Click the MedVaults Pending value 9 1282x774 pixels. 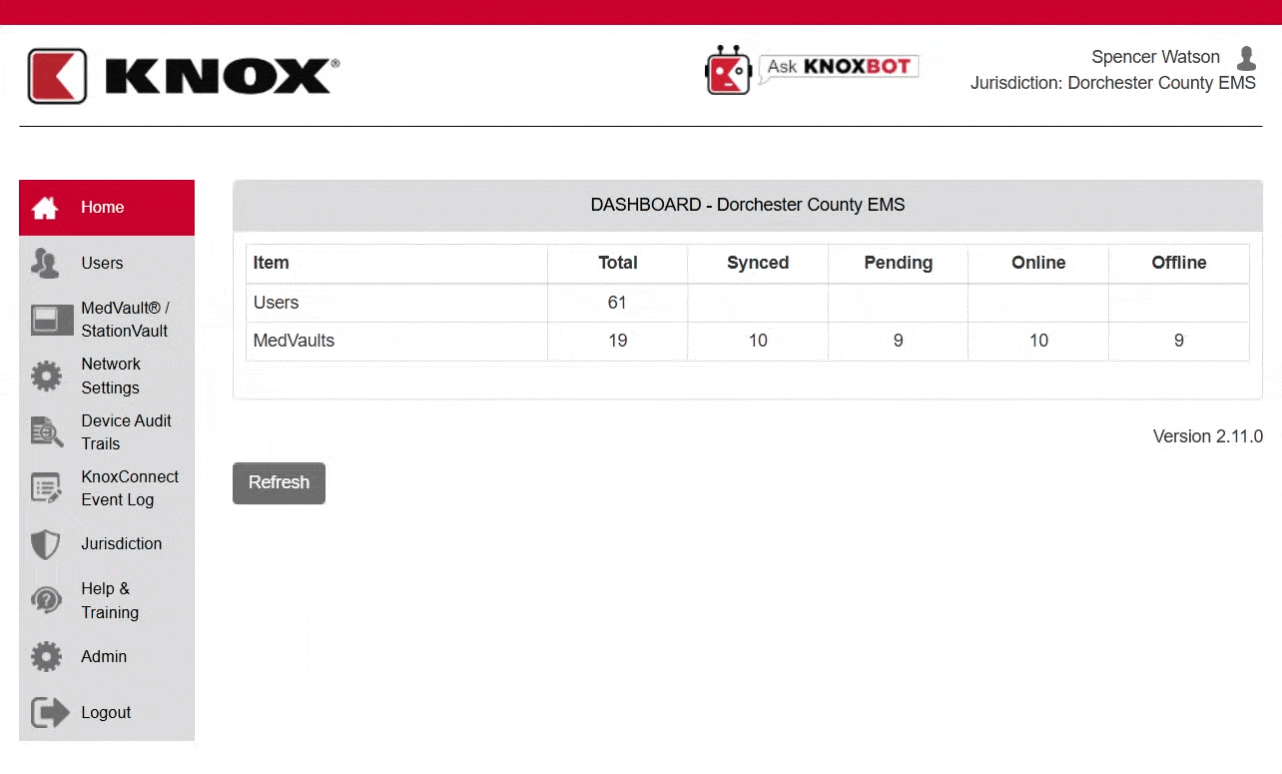898,341
